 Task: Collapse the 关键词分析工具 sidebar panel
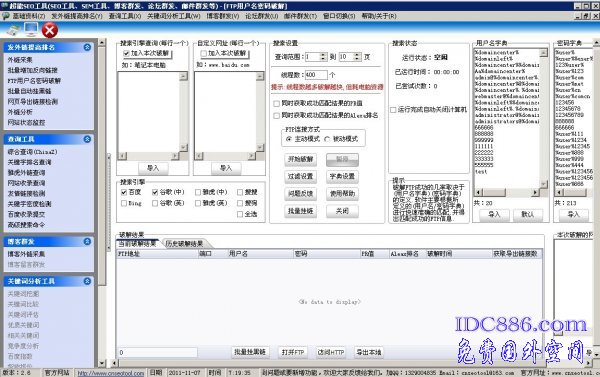pos(87,281)
